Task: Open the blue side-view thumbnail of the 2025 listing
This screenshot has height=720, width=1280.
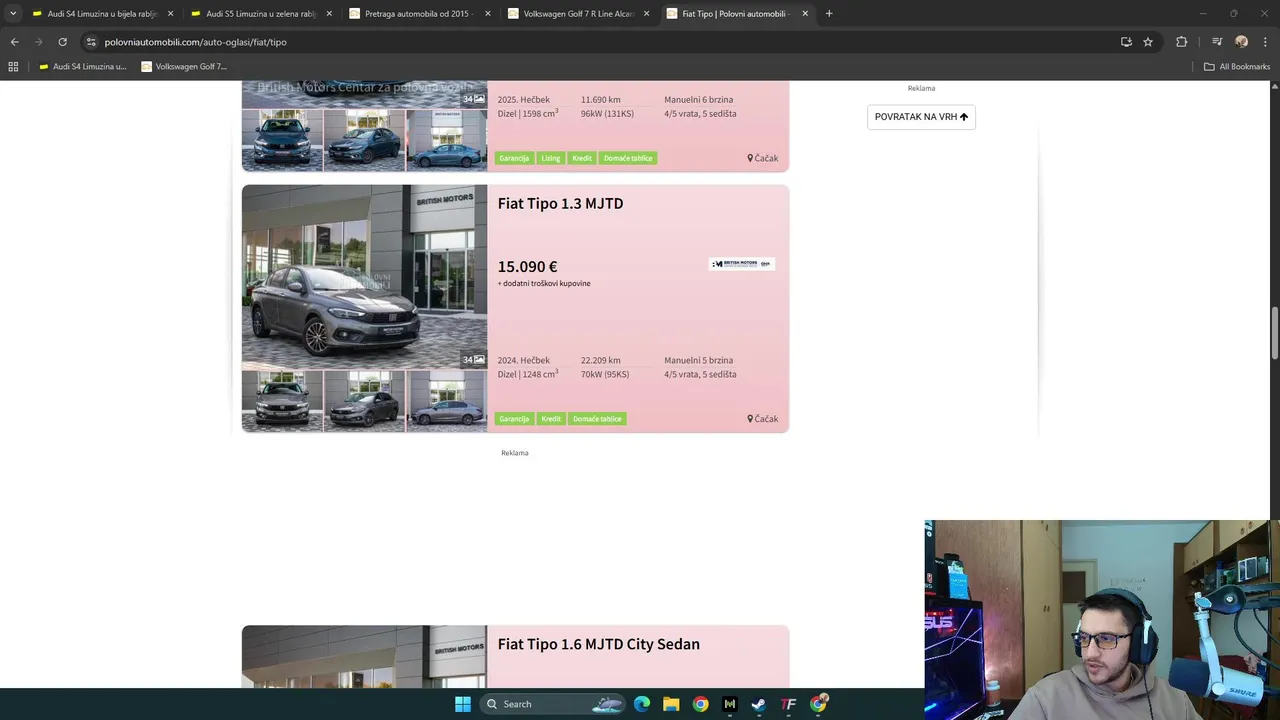Action: coord(447,140)
